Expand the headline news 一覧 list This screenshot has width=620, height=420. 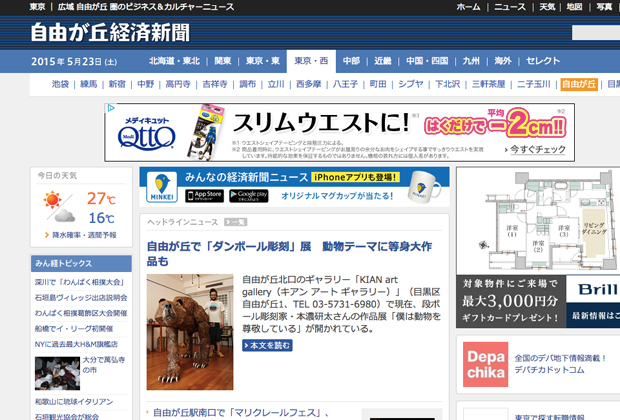[237, 222]
